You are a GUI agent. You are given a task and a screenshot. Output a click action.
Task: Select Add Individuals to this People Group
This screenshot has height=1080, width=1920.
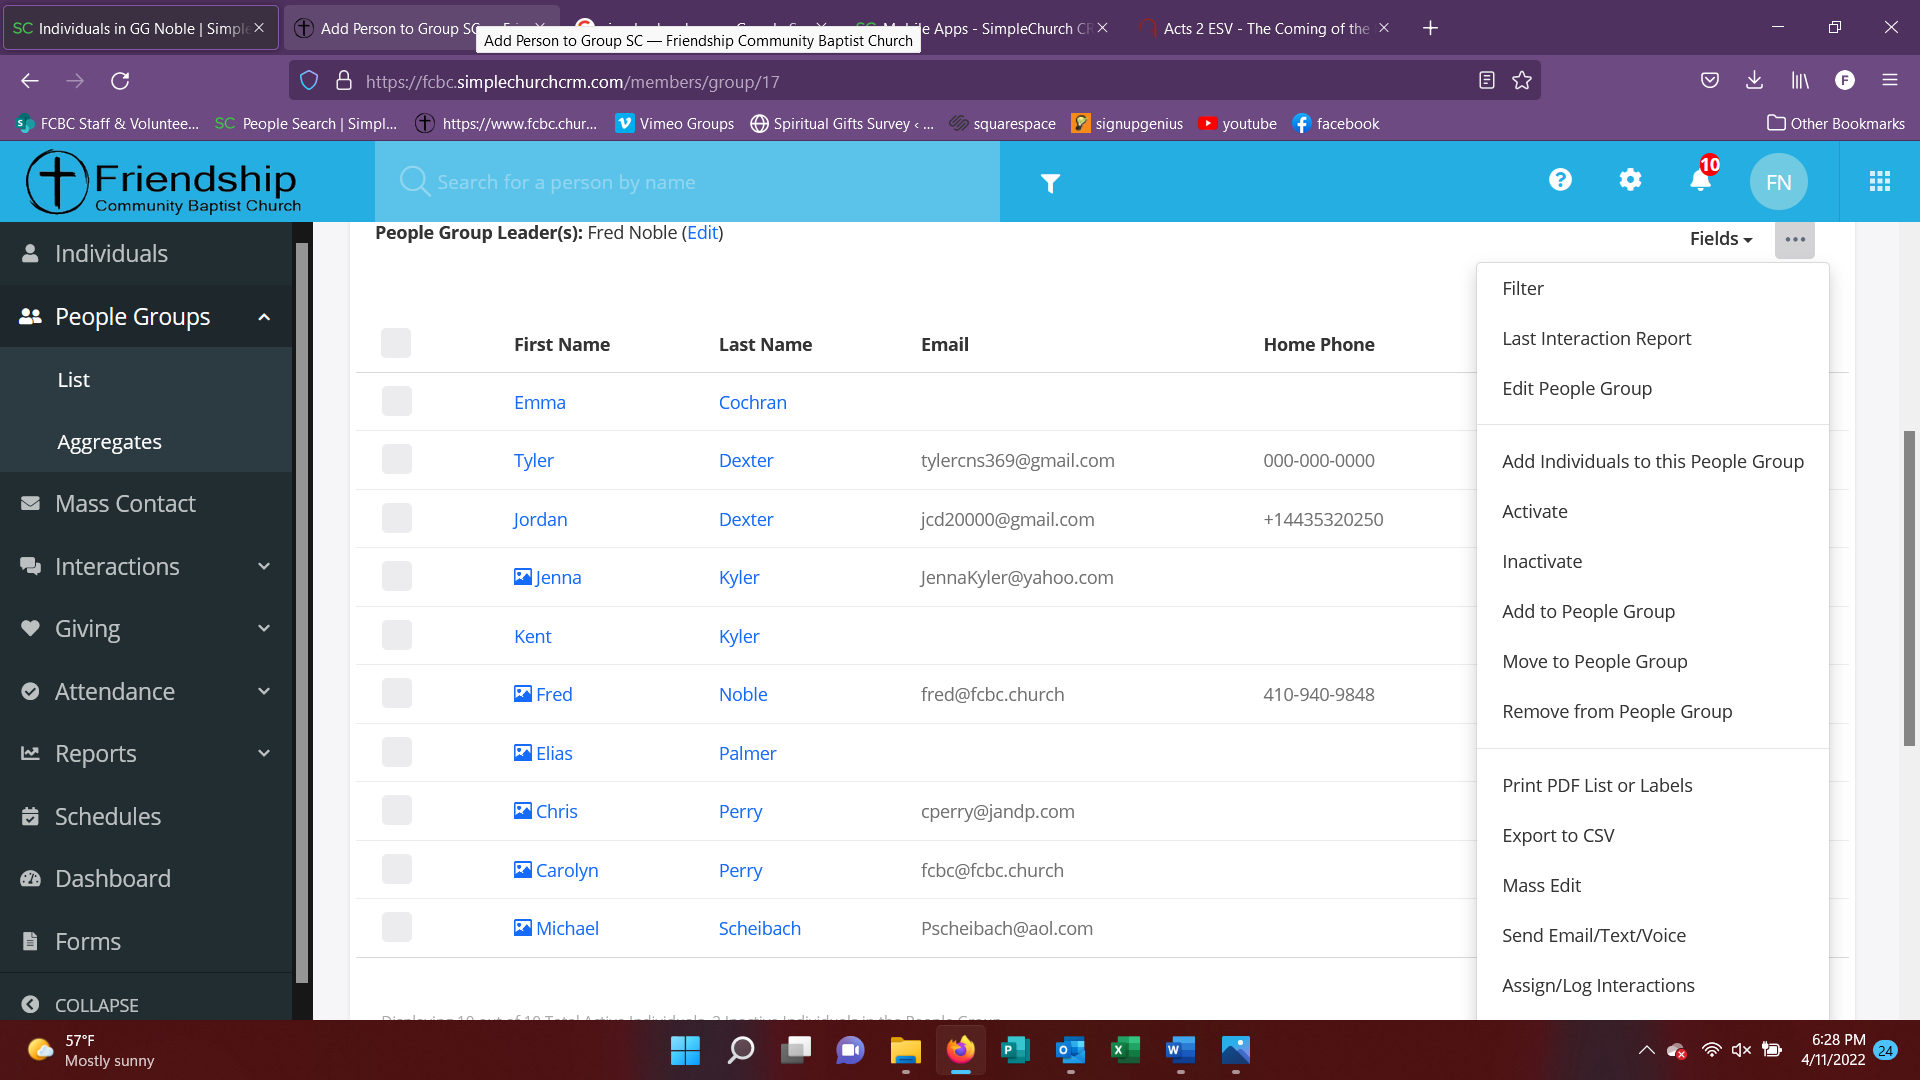coord(1652,461)
